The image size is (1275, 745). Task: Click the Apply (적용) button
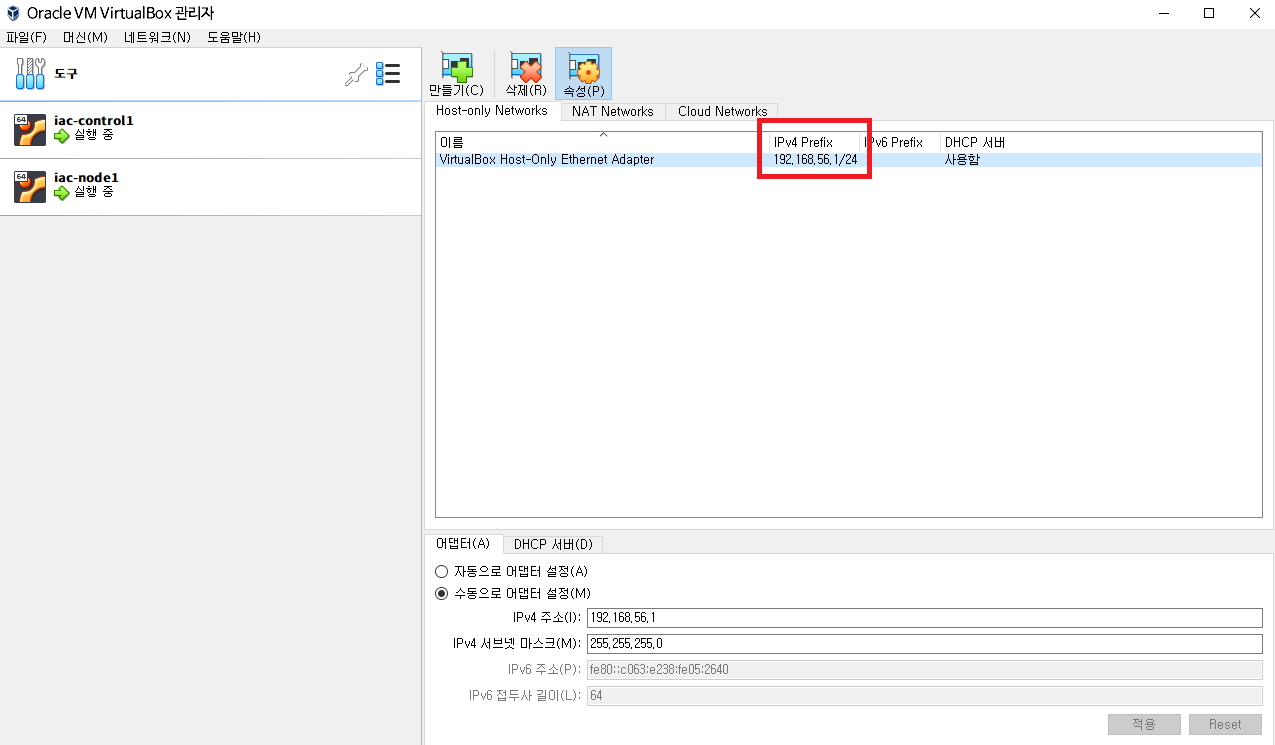[x=1144, y=724]
